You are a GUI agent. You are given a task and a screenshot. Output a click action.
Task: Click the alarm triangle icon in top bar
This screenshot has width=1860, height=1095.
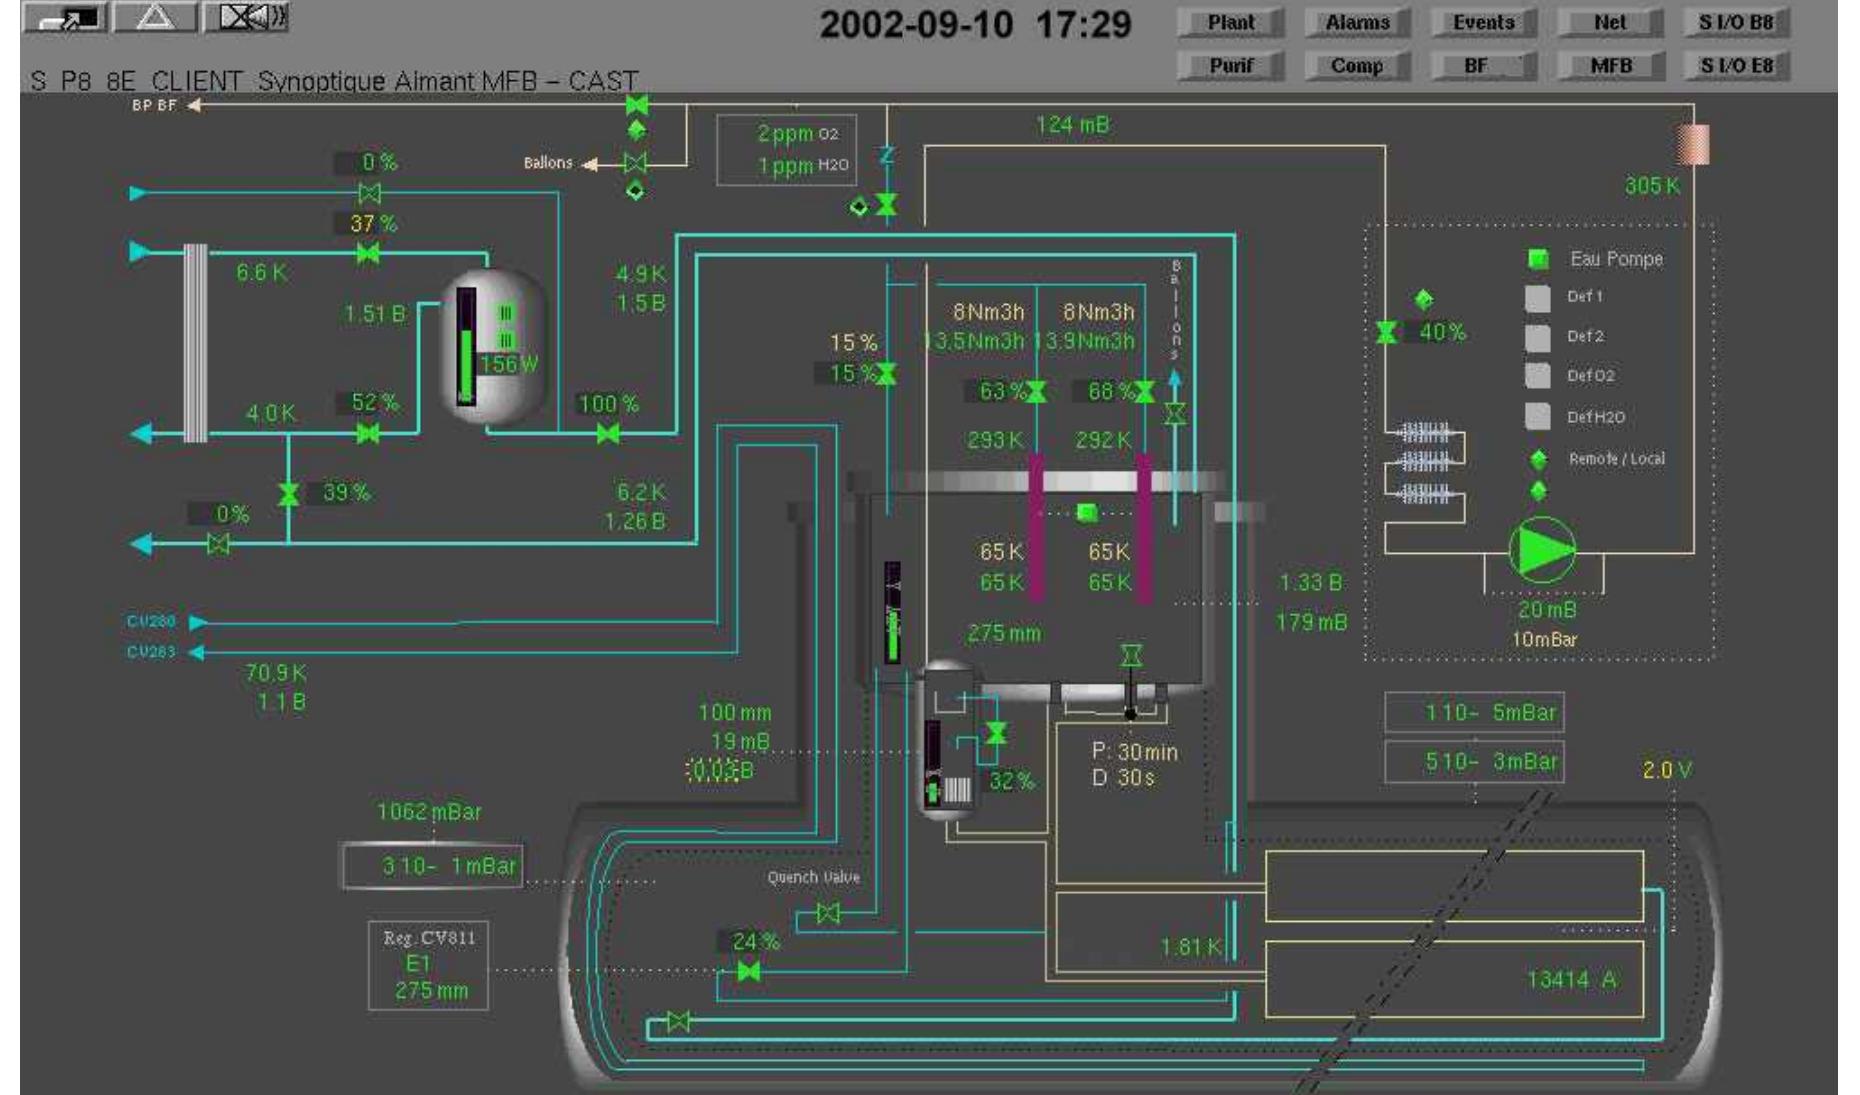155,17
